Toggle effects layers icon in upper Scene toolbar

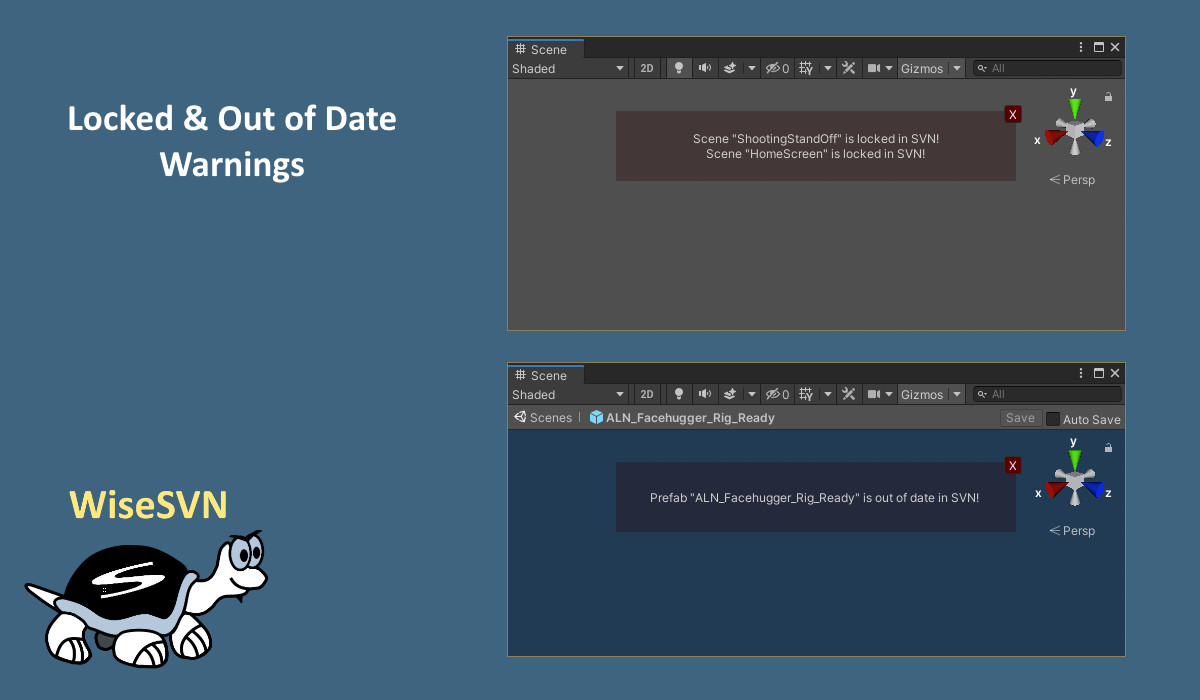pos(730,68)
